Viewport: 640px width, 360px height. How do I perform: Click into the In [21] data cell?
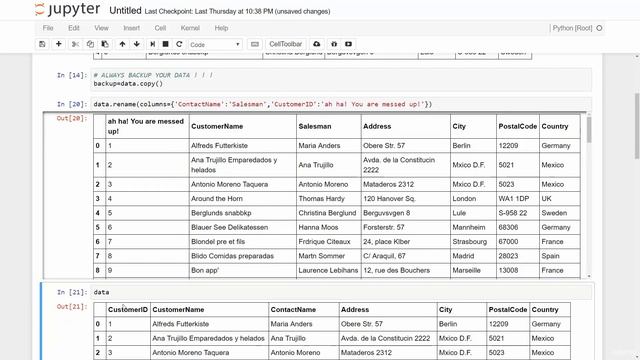[341, 292]
